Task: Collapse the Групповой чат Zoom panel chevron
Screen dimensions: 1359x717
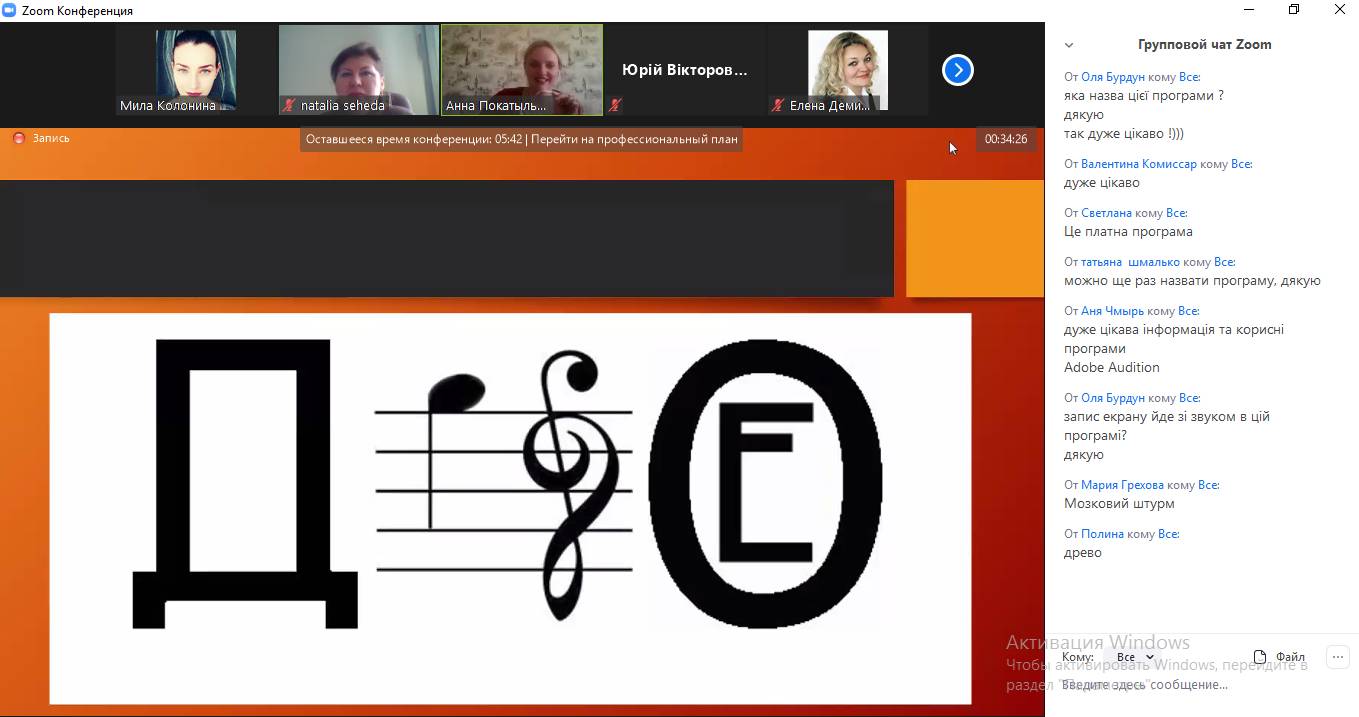Action: 1069,45
